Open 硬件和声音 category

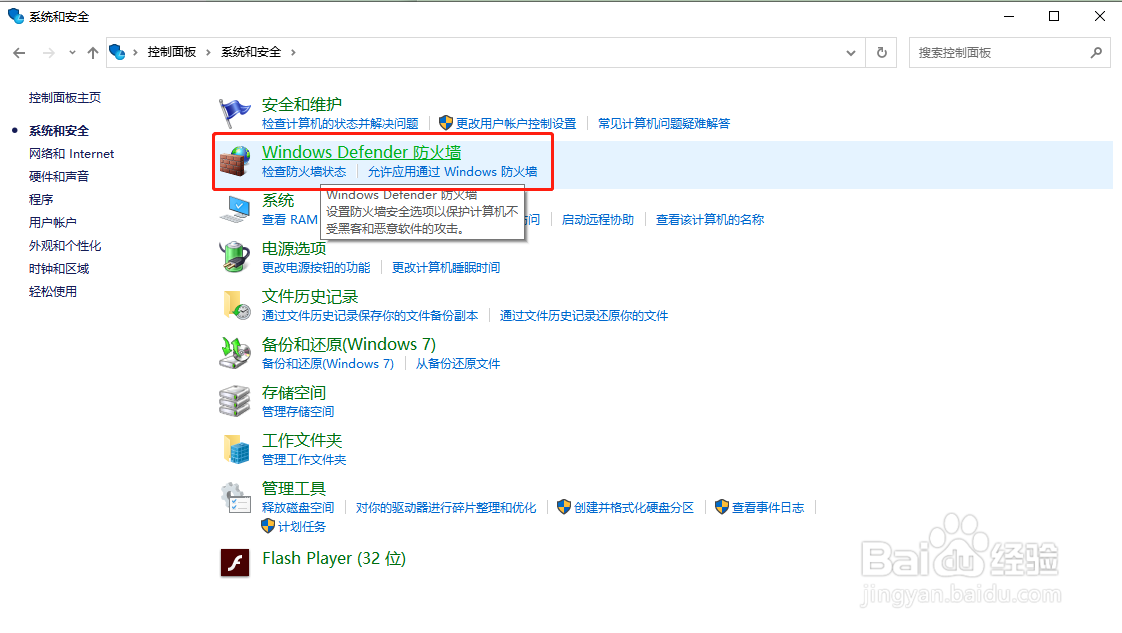(x=59, y=177)
